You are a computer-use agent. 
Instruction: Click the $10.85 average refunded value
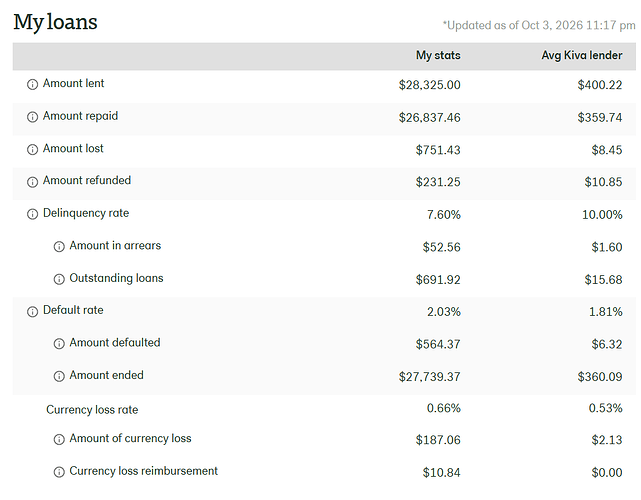click(x=603, y=182)
